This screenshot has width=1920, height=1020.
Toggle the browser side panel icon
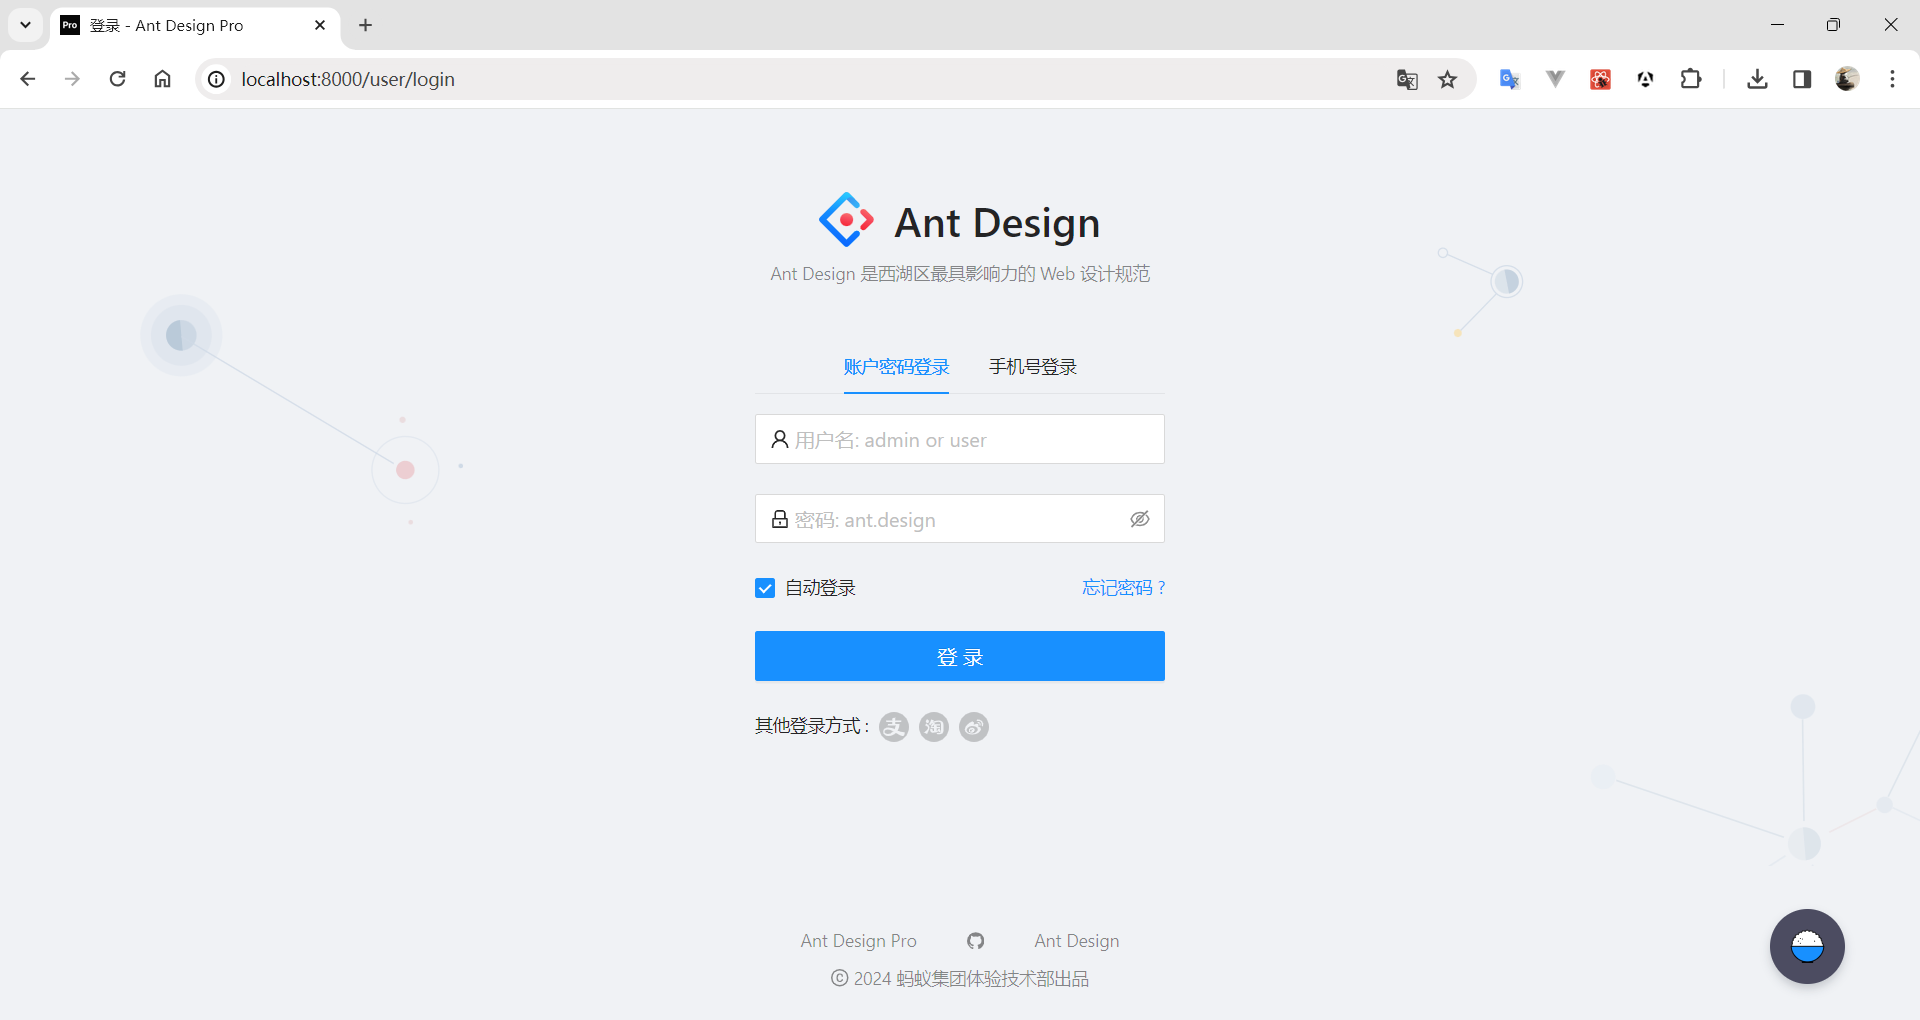tap(1802, 79)
